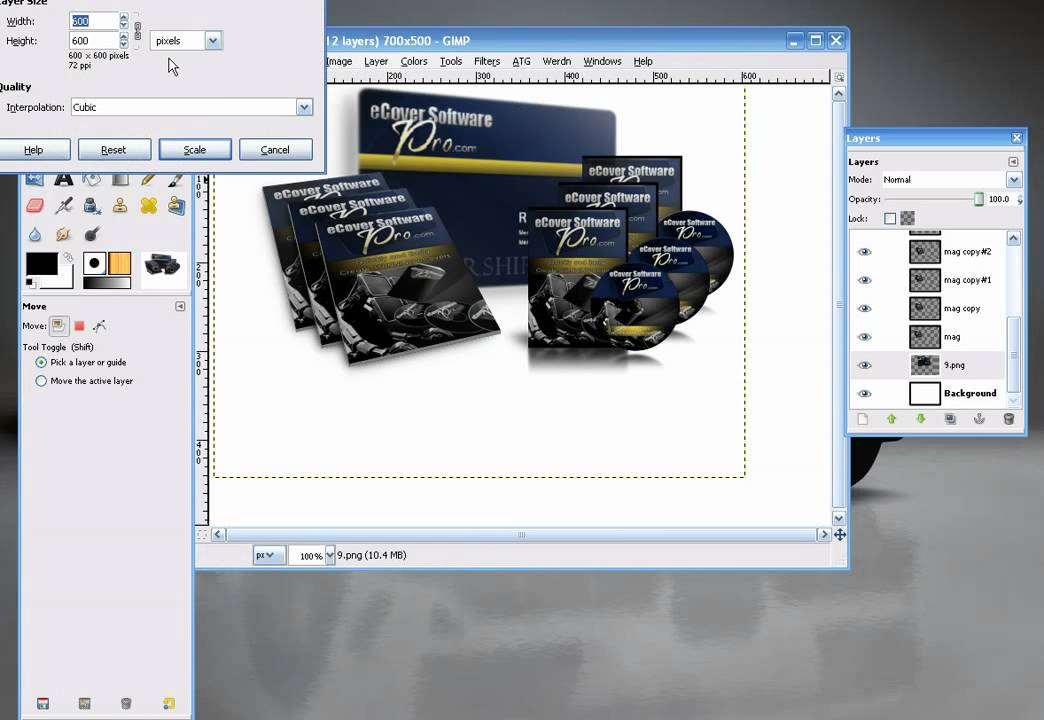Select the Blur/Sharpen droplet tool
Viewport: 1044px width, 720px height.
[x=35, y=234]
